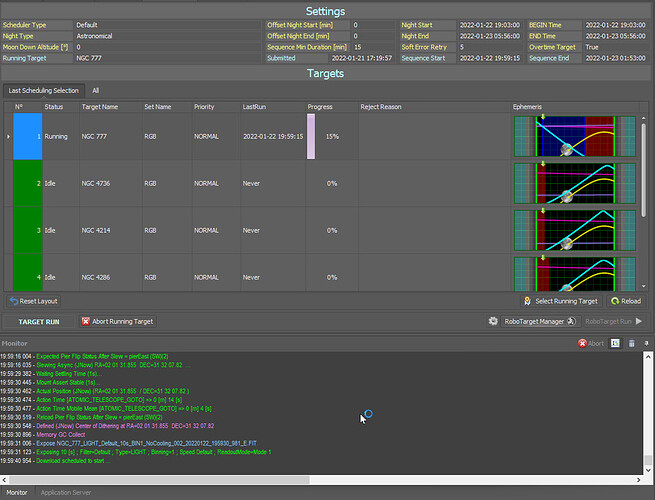This screenshot has height=500, width=655.
Task: Click the NGC 4286 ephemeris chart
Action: coord(575,274)
